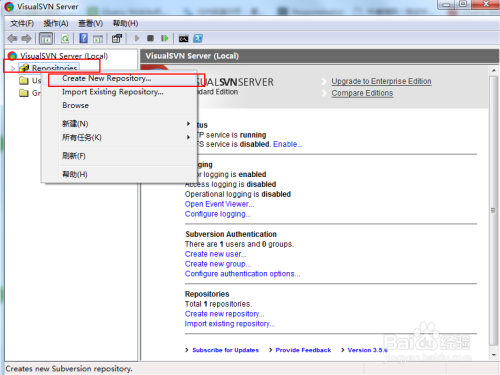Image resolution: width=500 pixels, height=375 pixels.
Task: Open the command prompt toolbar icon
Action: point(184,39)
